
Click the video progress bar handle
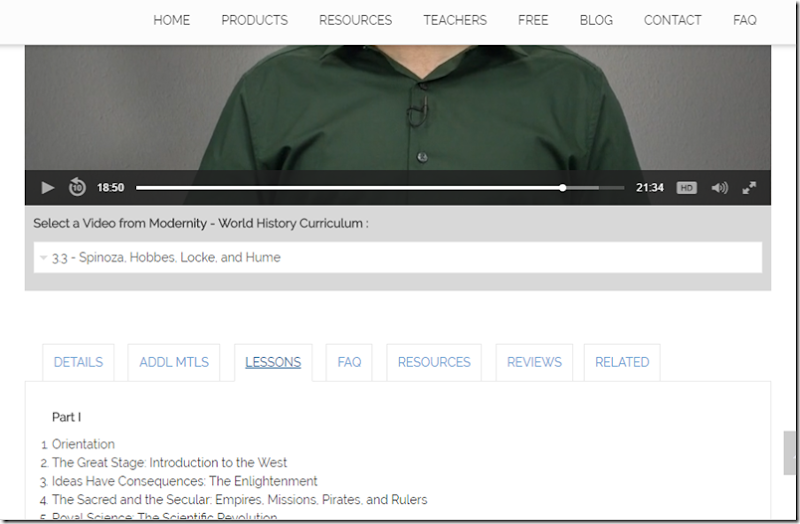562,188
